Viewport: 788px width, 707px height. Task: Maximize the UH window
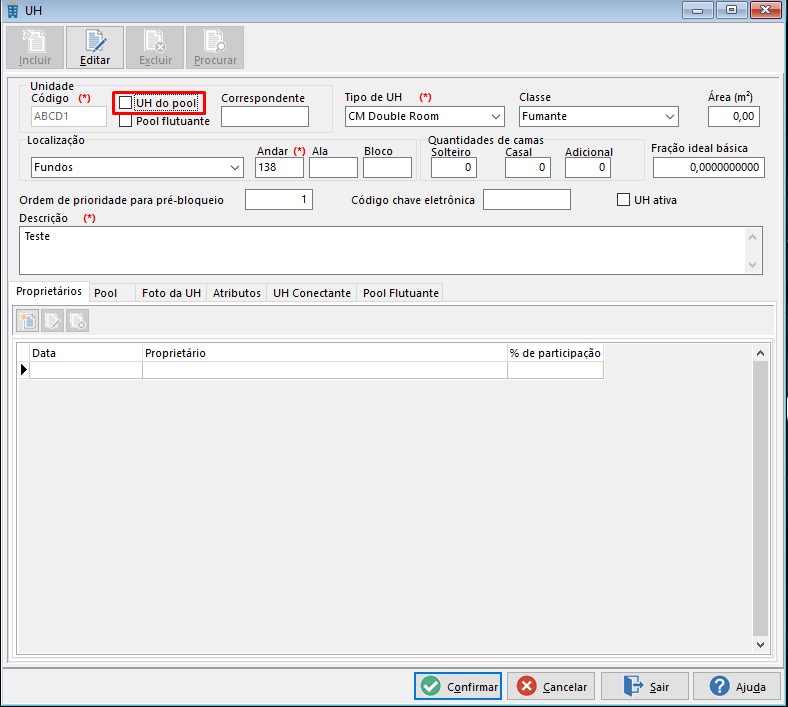731,10
